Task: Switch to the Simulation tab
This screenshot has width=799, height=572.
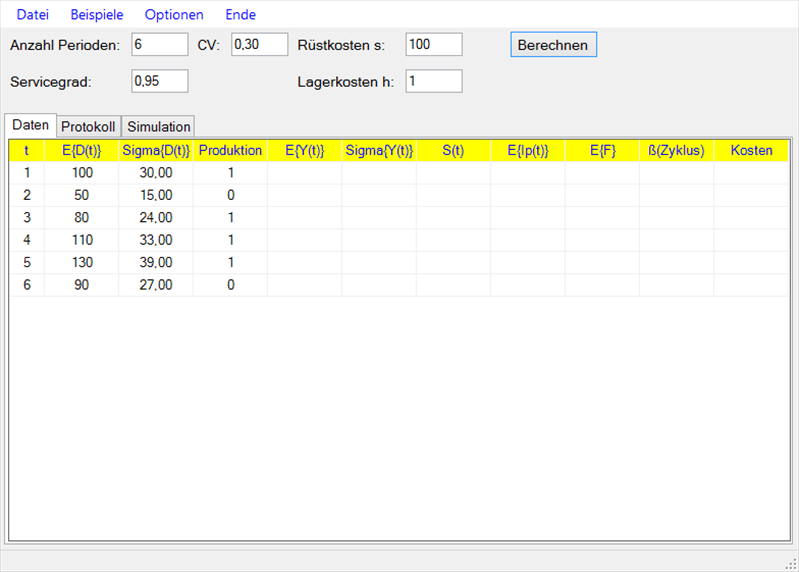Action: tap(158, 127)
